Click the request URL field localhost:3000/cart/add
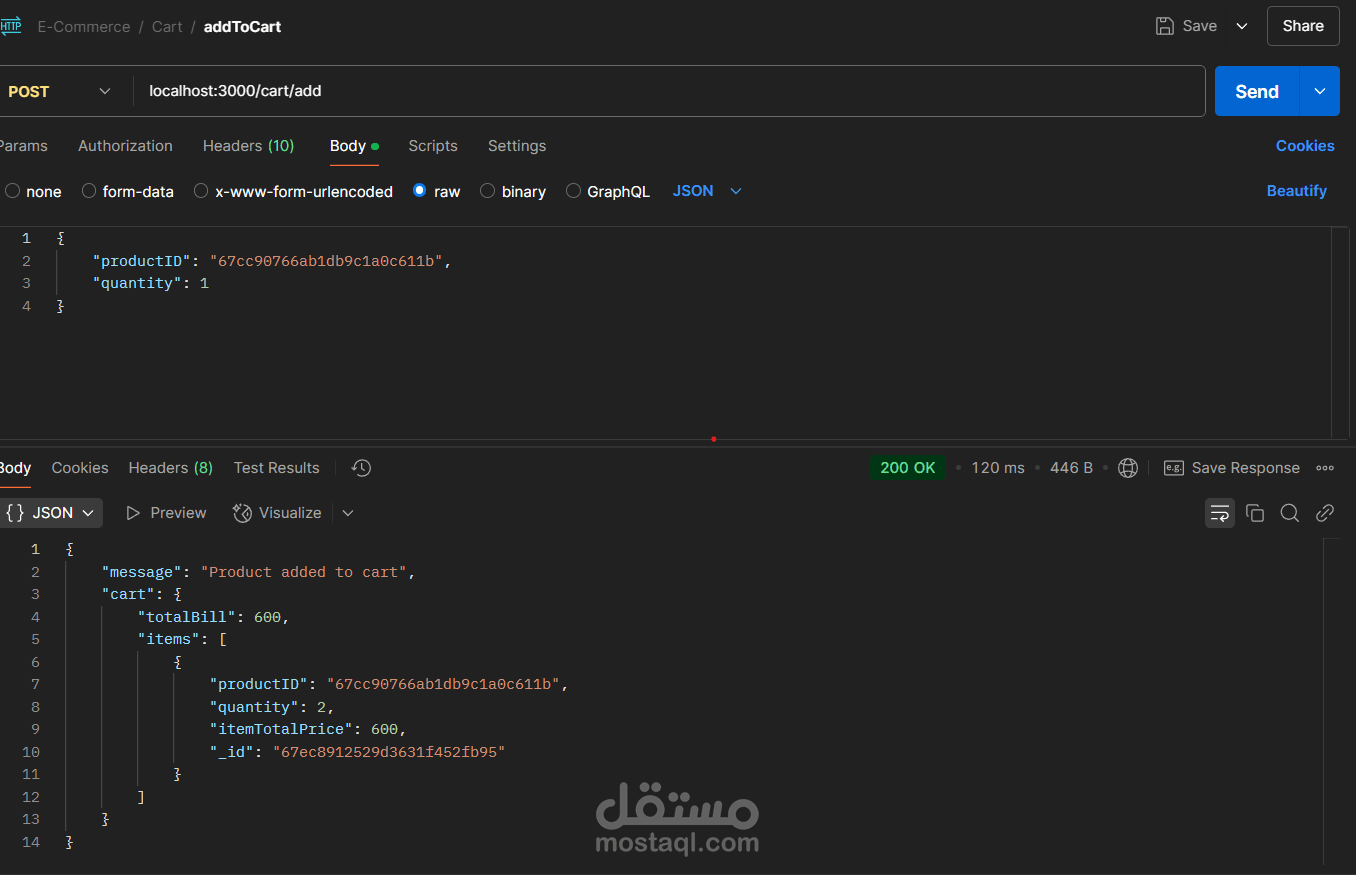The image size is (1356, 875). 668,91
